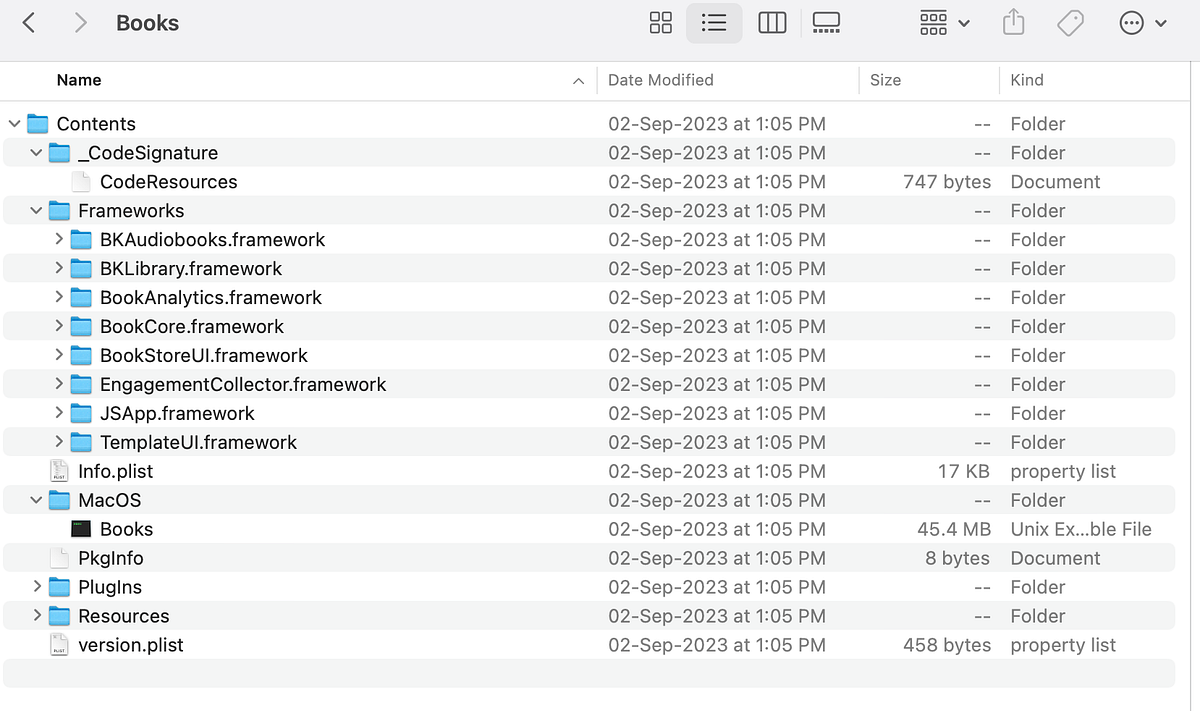The image size is (1200, 711).
Task: Collapse the _CodeSignature folder
Action: pyautogui.click(x=37, y=153)
